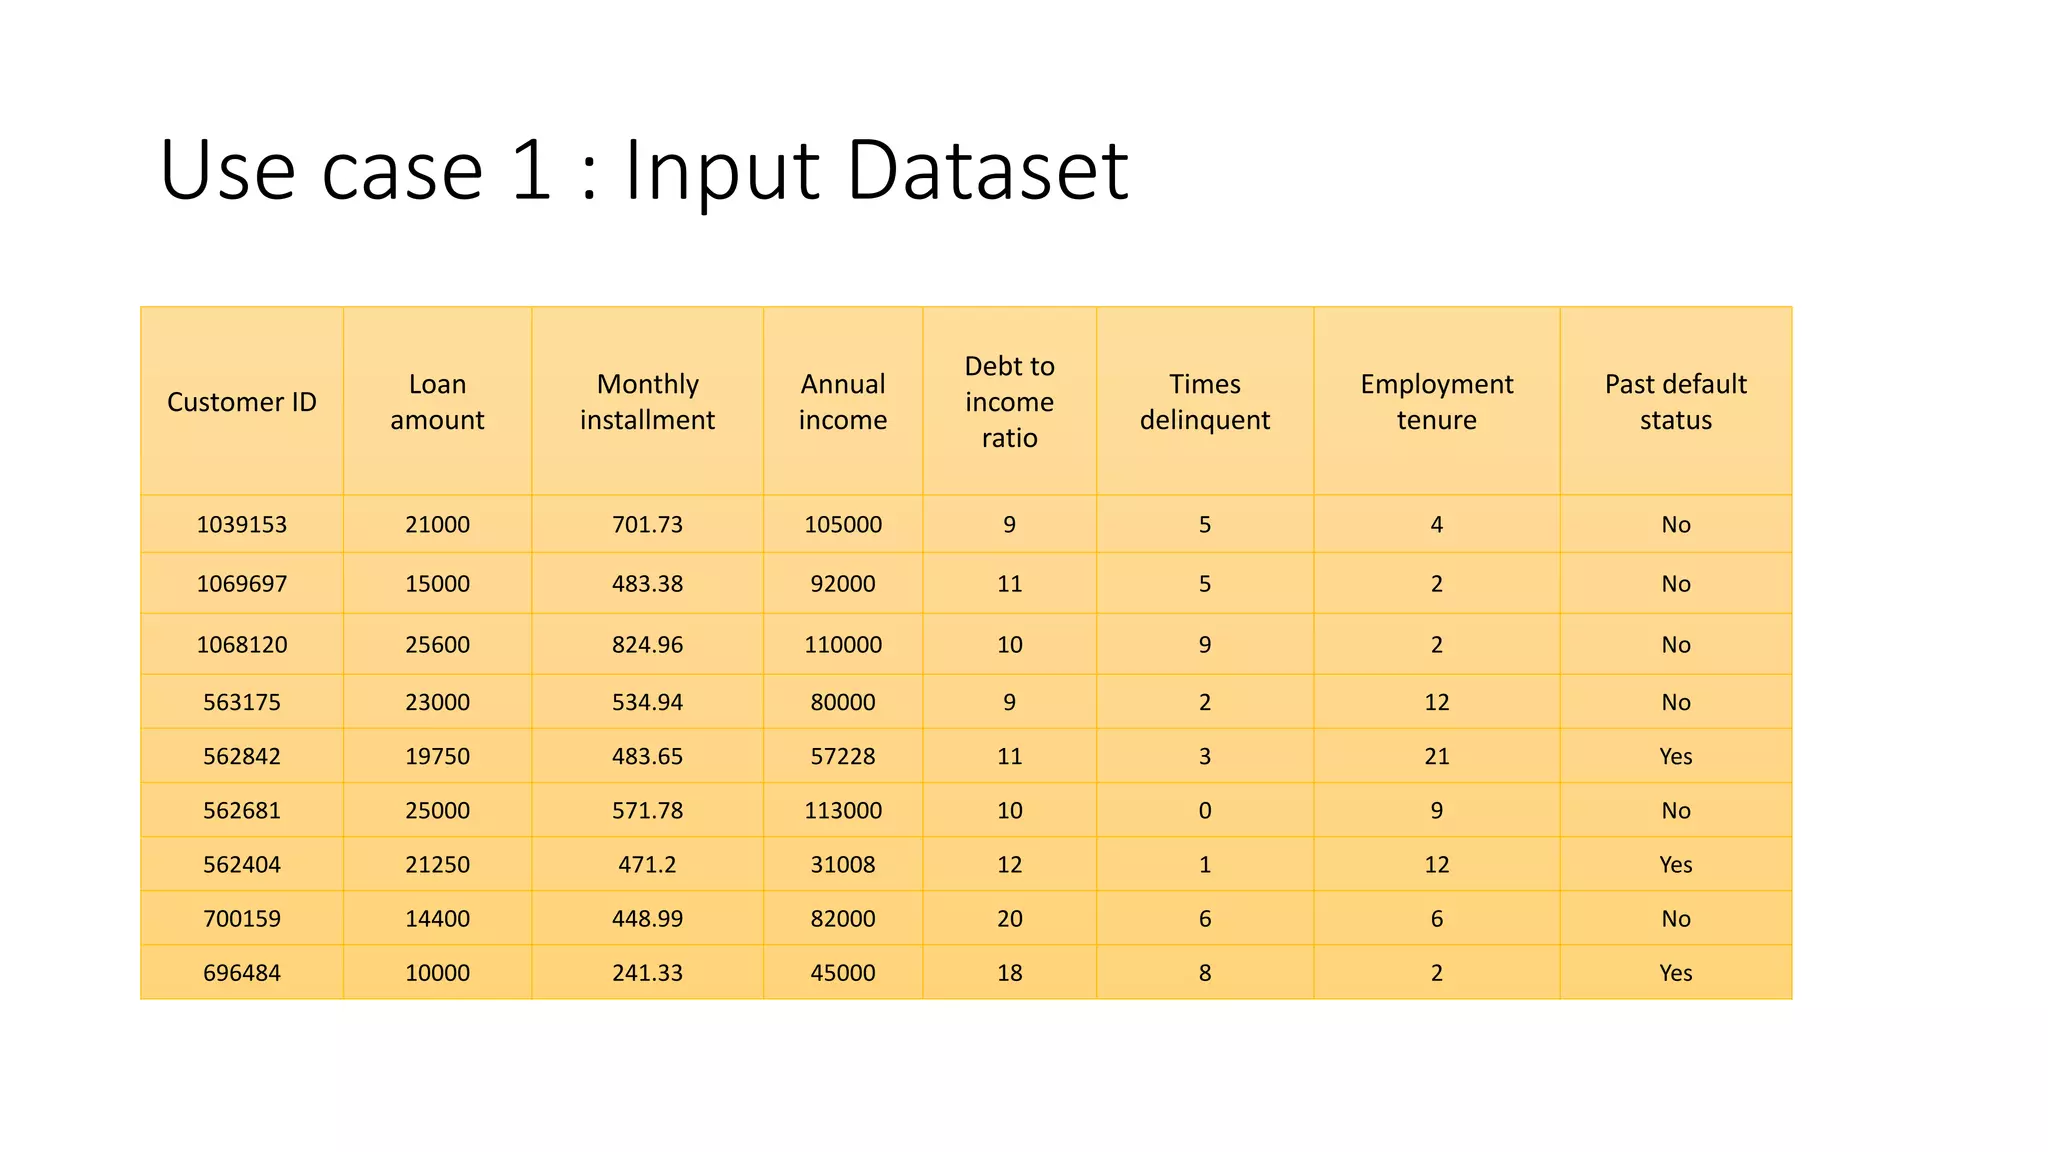
Task: Click the Annual income header cell
Action: pos(843,401)
